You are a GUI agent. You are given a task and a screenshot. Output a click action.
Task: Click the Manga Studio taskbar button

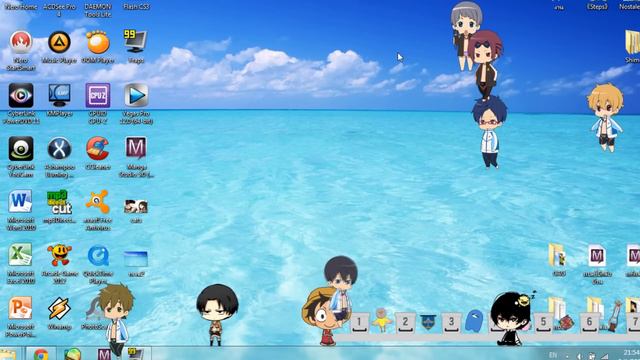104,354
